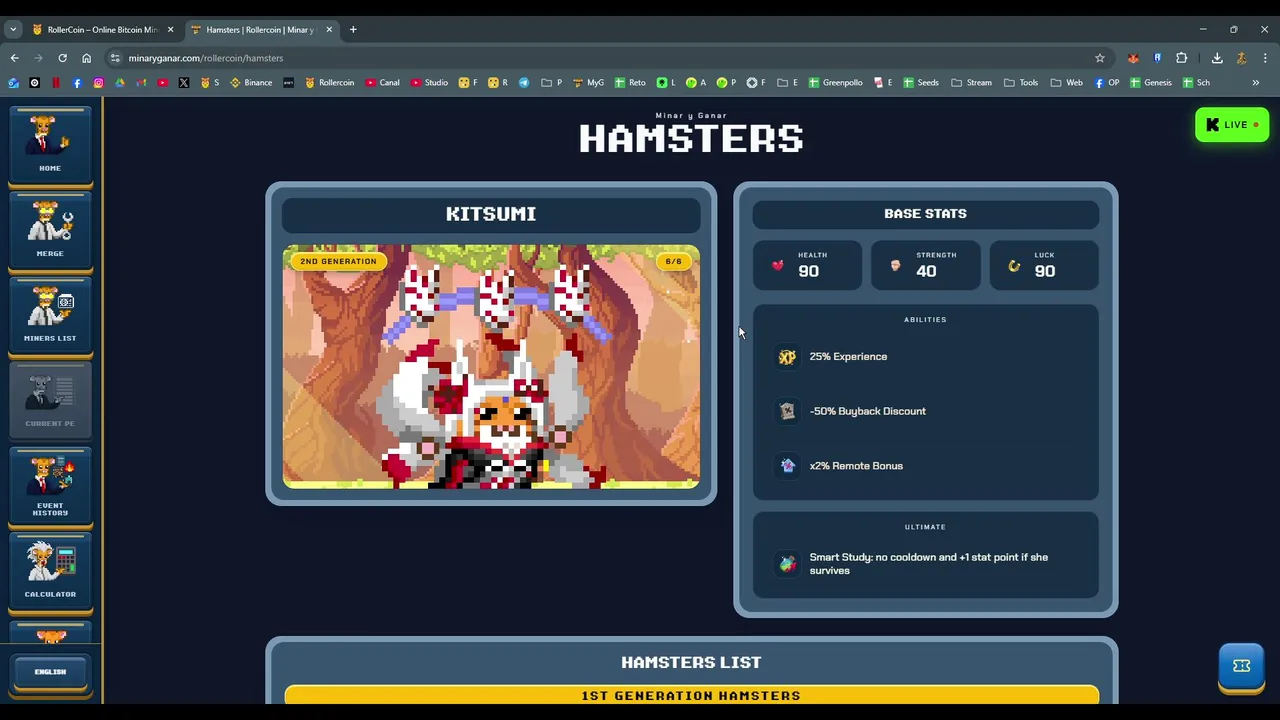Click the Health heart icon
The height and width of the screenshot is (720, 1280).
(778, 265)
